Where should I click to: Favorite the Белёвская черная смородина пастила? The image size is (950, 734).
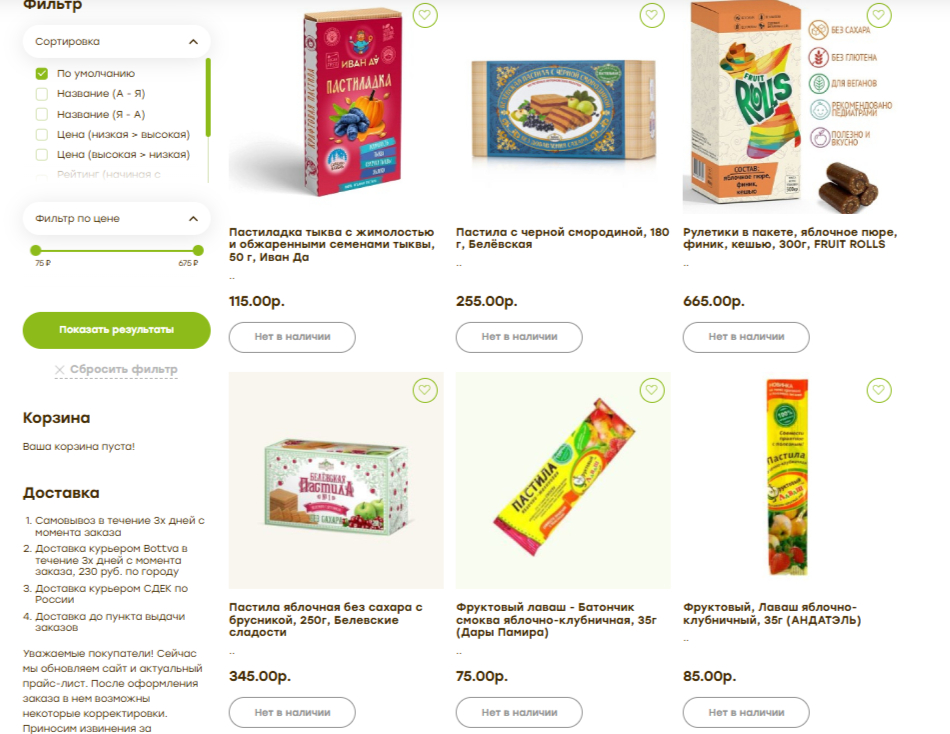pyautogui.click(x=652, y=15)
